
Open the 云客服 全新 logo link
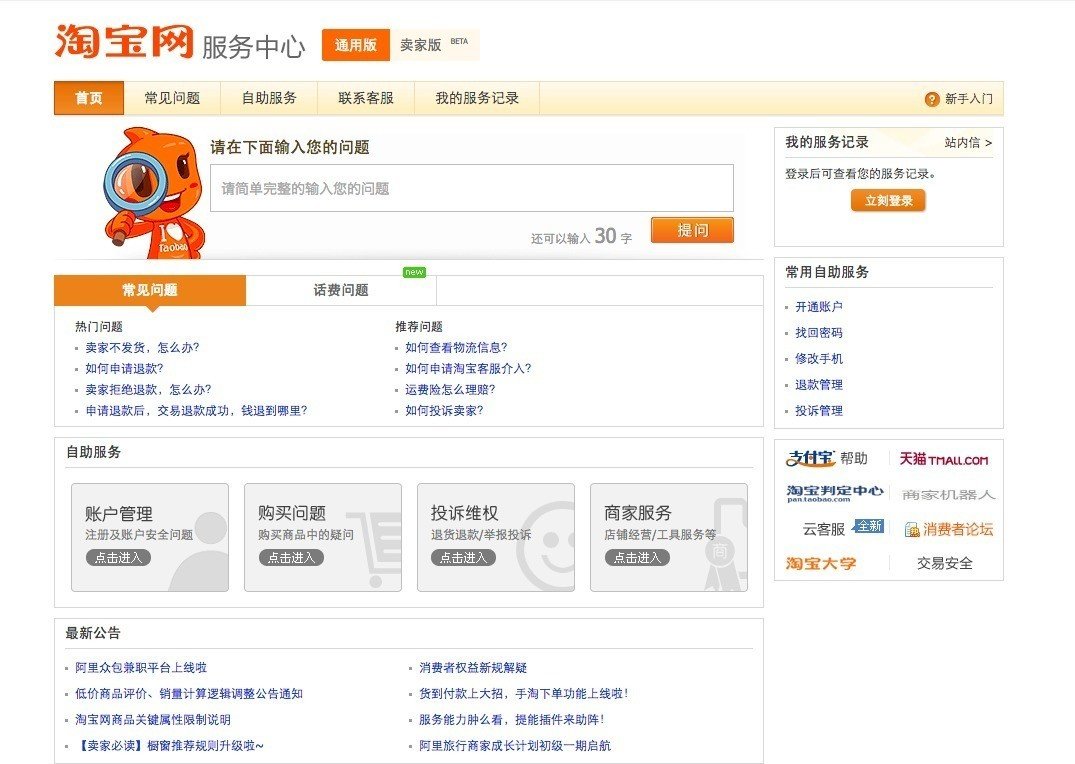(x=843, y=529)
